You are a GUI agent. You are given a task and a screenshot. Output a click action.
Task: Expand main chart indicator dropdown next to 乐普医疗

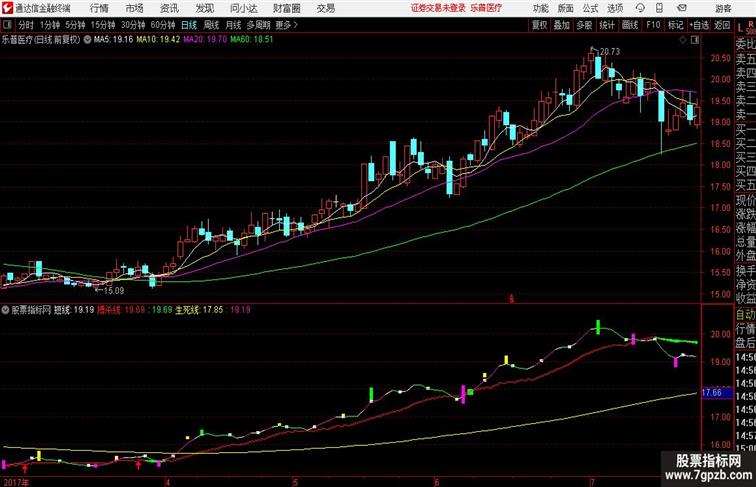pyautogui.click(x=87, y=40)
